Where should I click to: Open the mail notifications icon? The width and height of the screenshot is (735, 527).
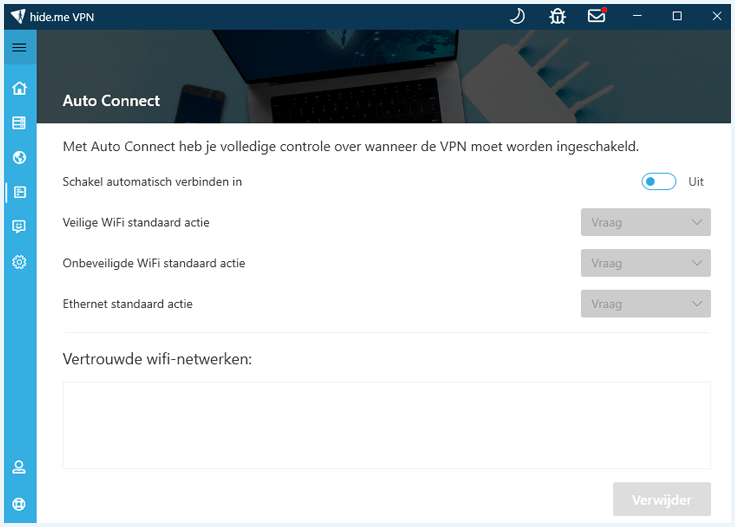597,15
